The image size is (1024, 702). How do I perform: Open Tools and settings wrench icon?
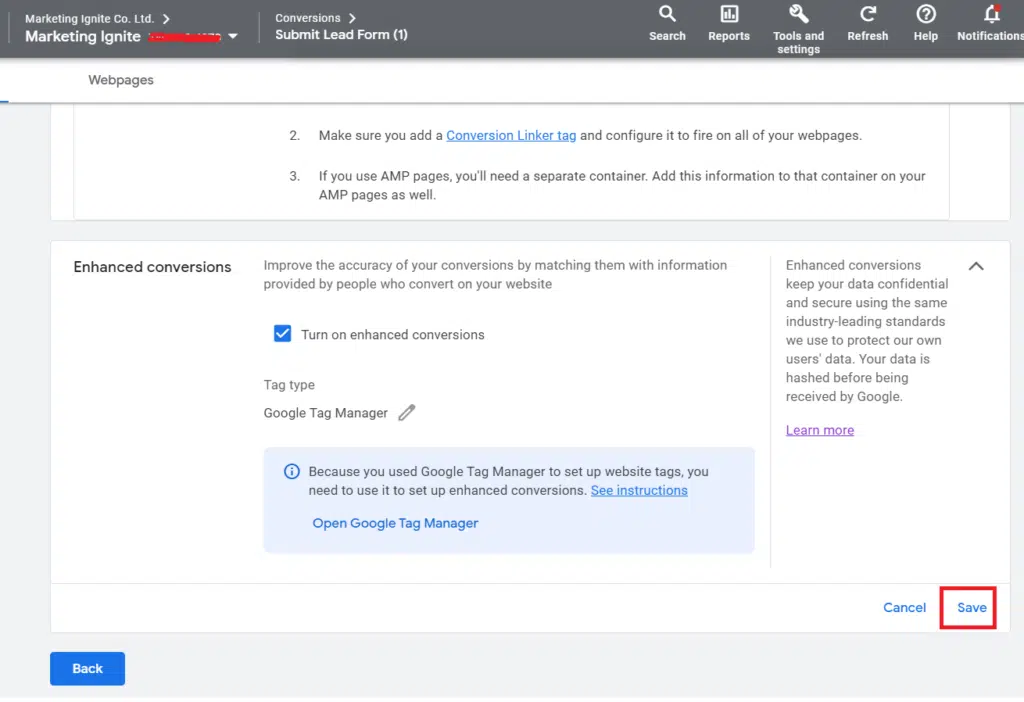[x=798, y=14]
